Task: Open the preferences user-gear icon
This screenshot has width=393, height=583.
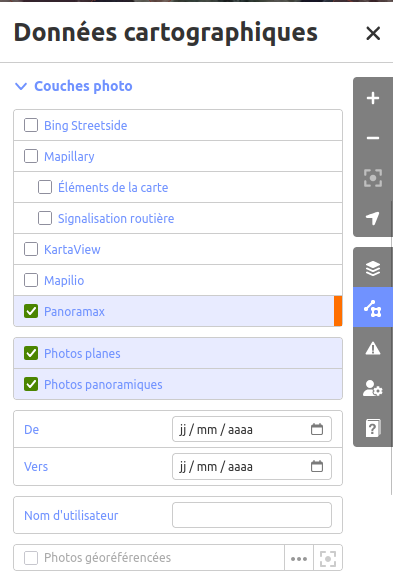Action: [373, 388]
